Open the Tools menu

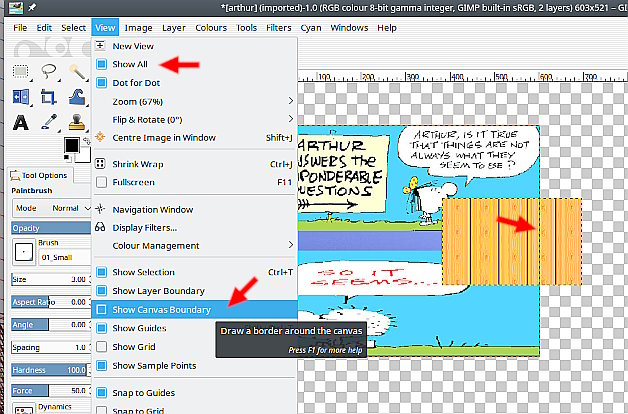point(246,28)
